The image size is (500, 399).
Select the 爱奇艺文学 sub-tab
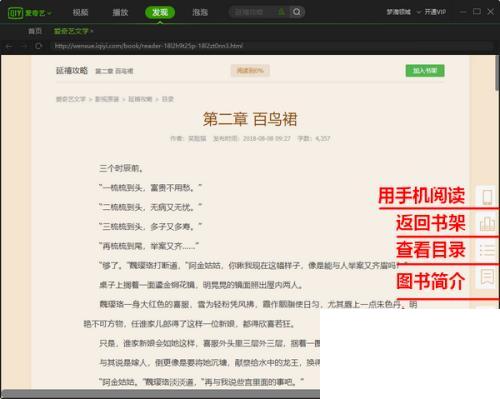(71, 31)
